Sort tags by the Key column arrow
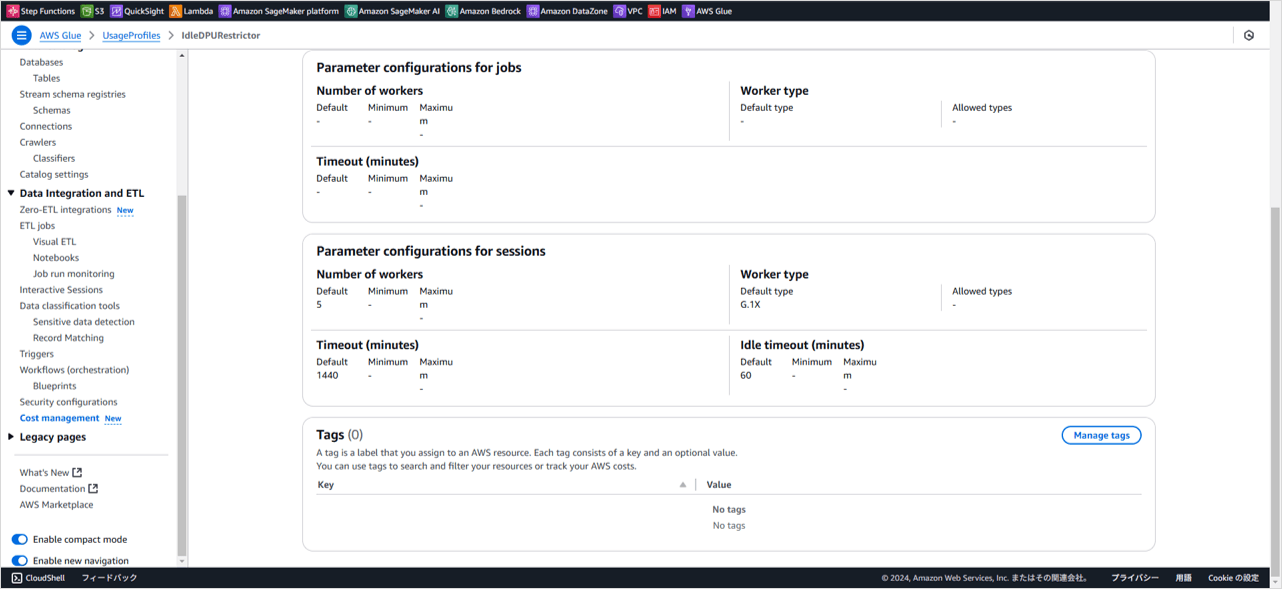The width and height of the screenshot is (1282, 589). [x=683, y=485]
